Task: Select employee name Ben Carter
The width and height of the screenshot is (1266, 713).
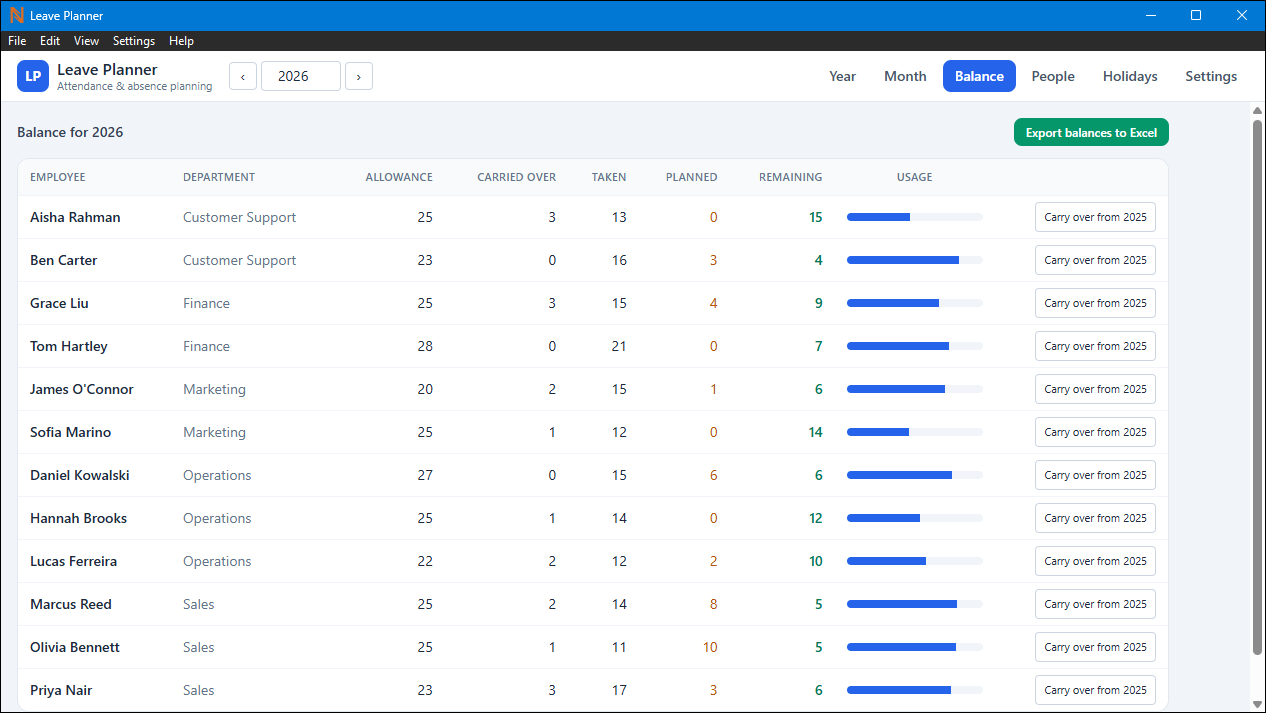Action: pyautogui.click(x=64, y=260)
